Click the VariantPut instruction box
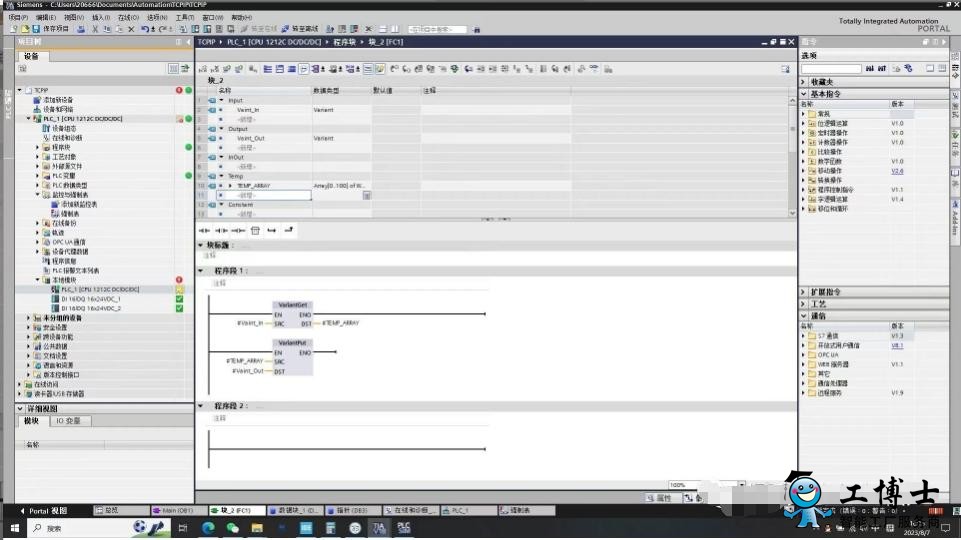The height and width of the screenshot is (540, 961). (292, 357)
